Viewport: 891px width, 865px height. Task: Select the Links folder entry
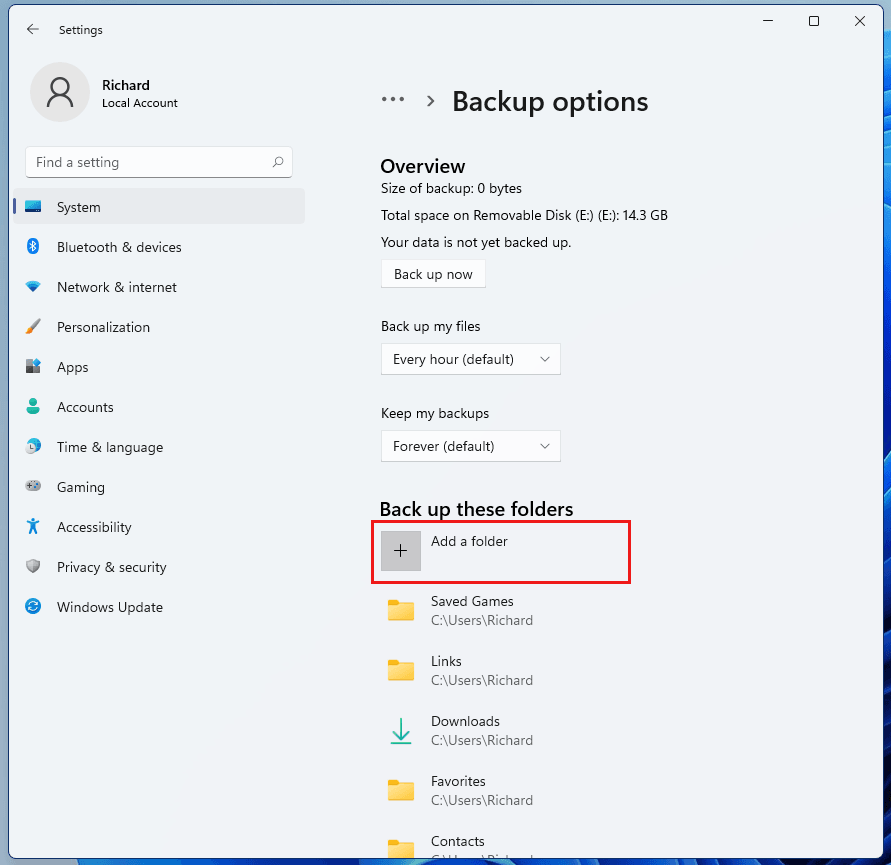coord(500,671)
